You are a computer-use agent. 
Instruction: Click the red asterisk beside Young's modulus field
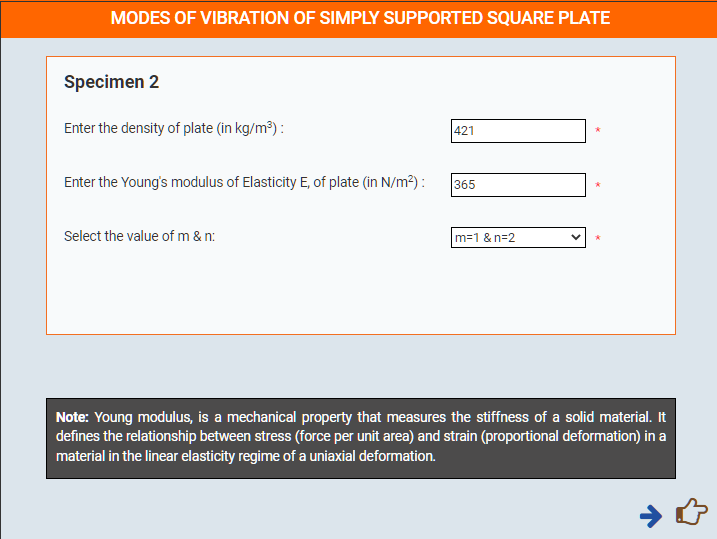tap(598, 185)
